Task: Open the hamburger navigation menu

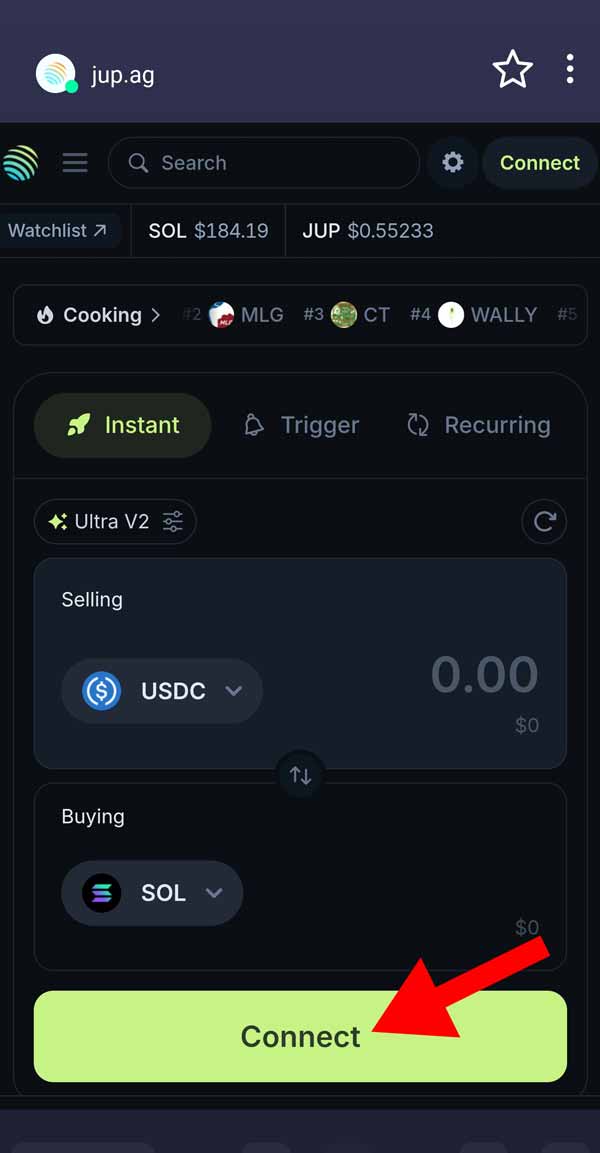Action: coord(75,163)
